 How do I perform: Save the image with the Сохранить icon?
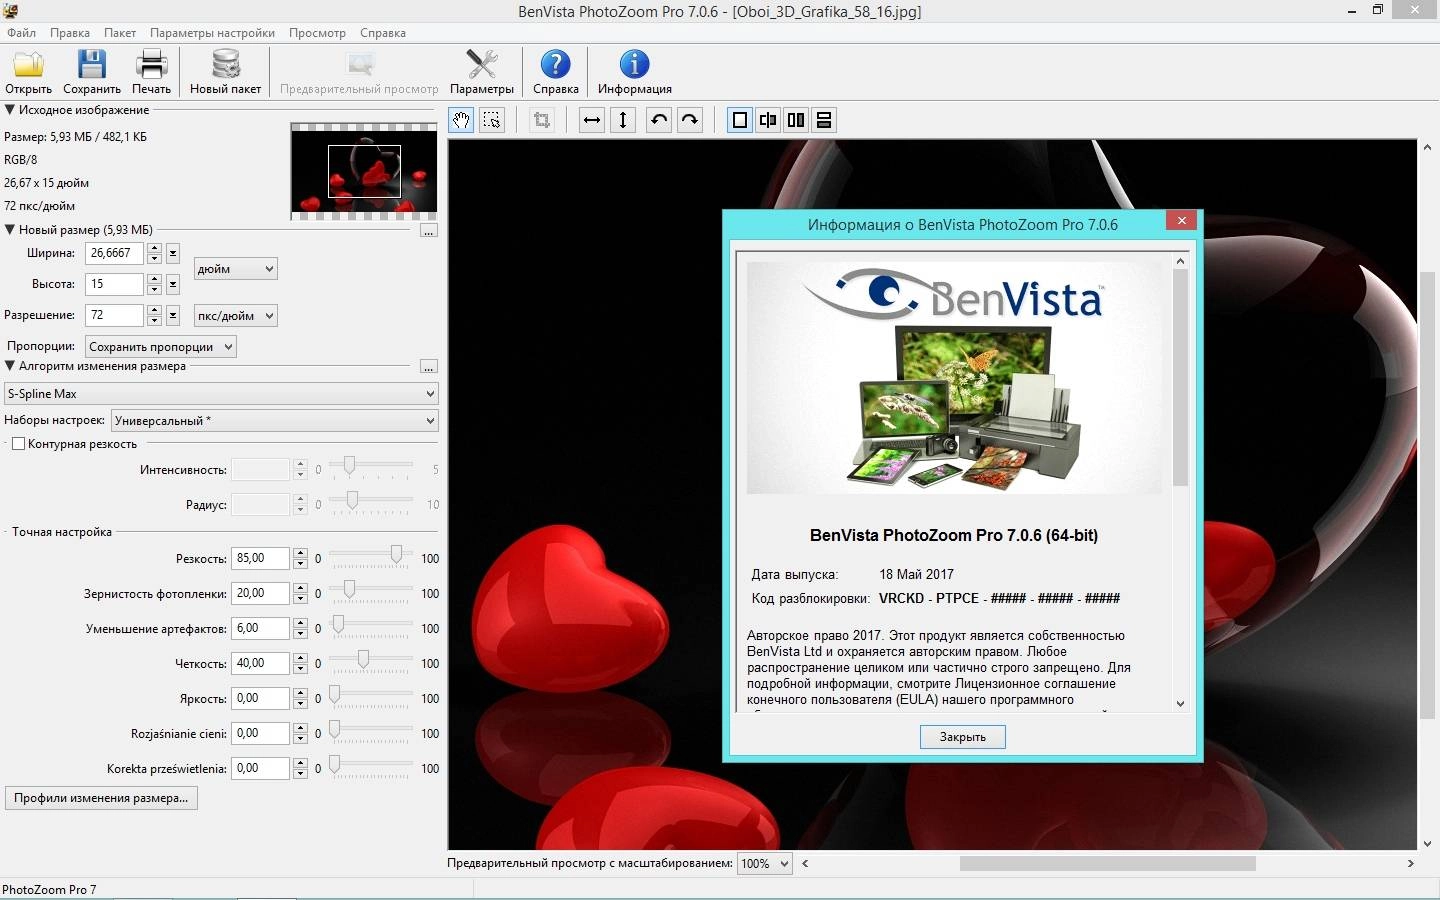point(92,72)
